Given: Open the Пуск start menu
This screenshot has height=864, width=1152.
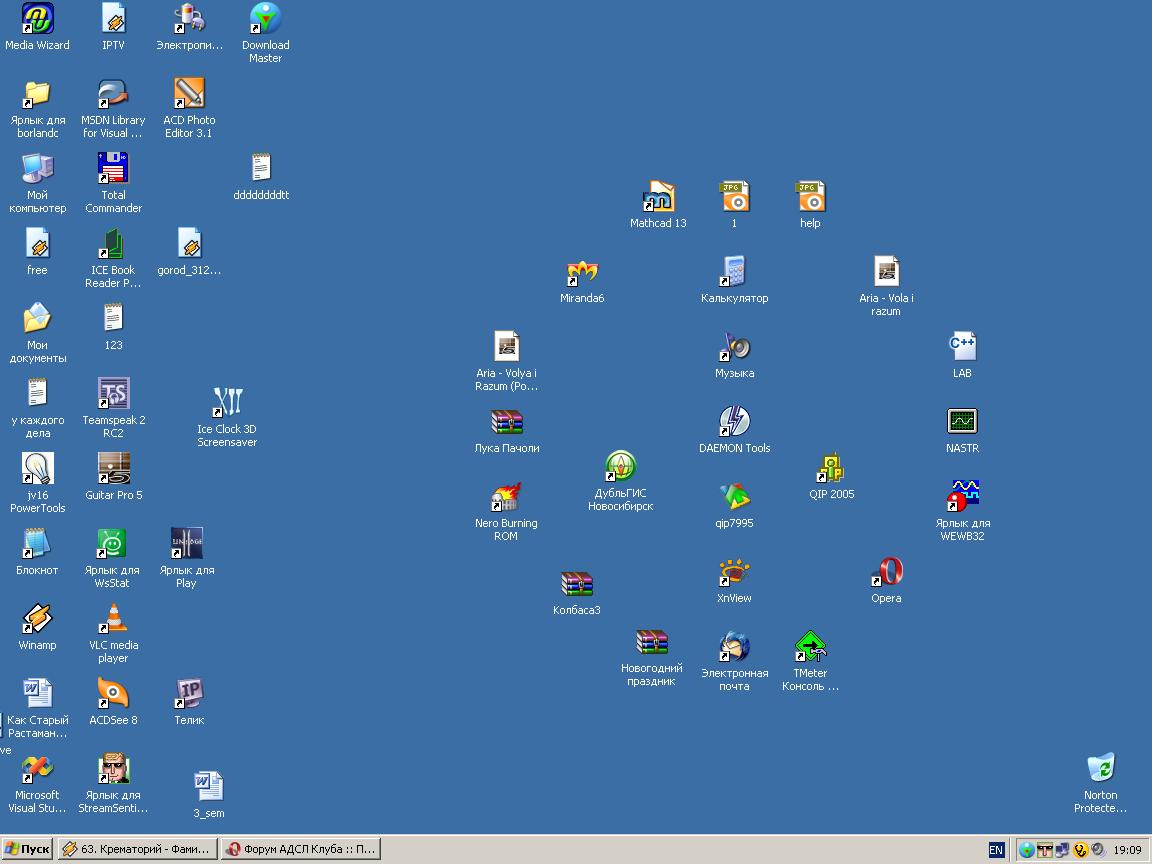Looking at the screenshot, I should [x=27, y=849].
